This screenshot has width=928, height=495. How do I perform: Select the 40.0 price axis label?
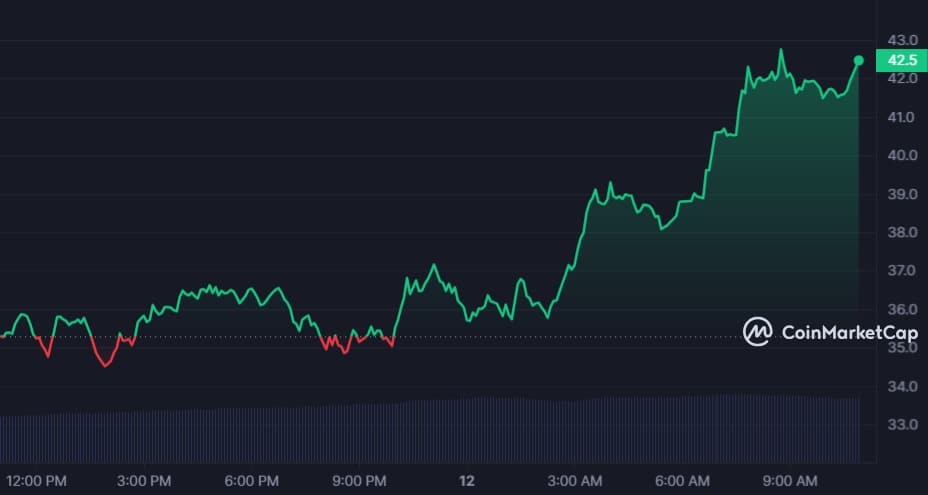pyautogui.click(x=902, y=156)
